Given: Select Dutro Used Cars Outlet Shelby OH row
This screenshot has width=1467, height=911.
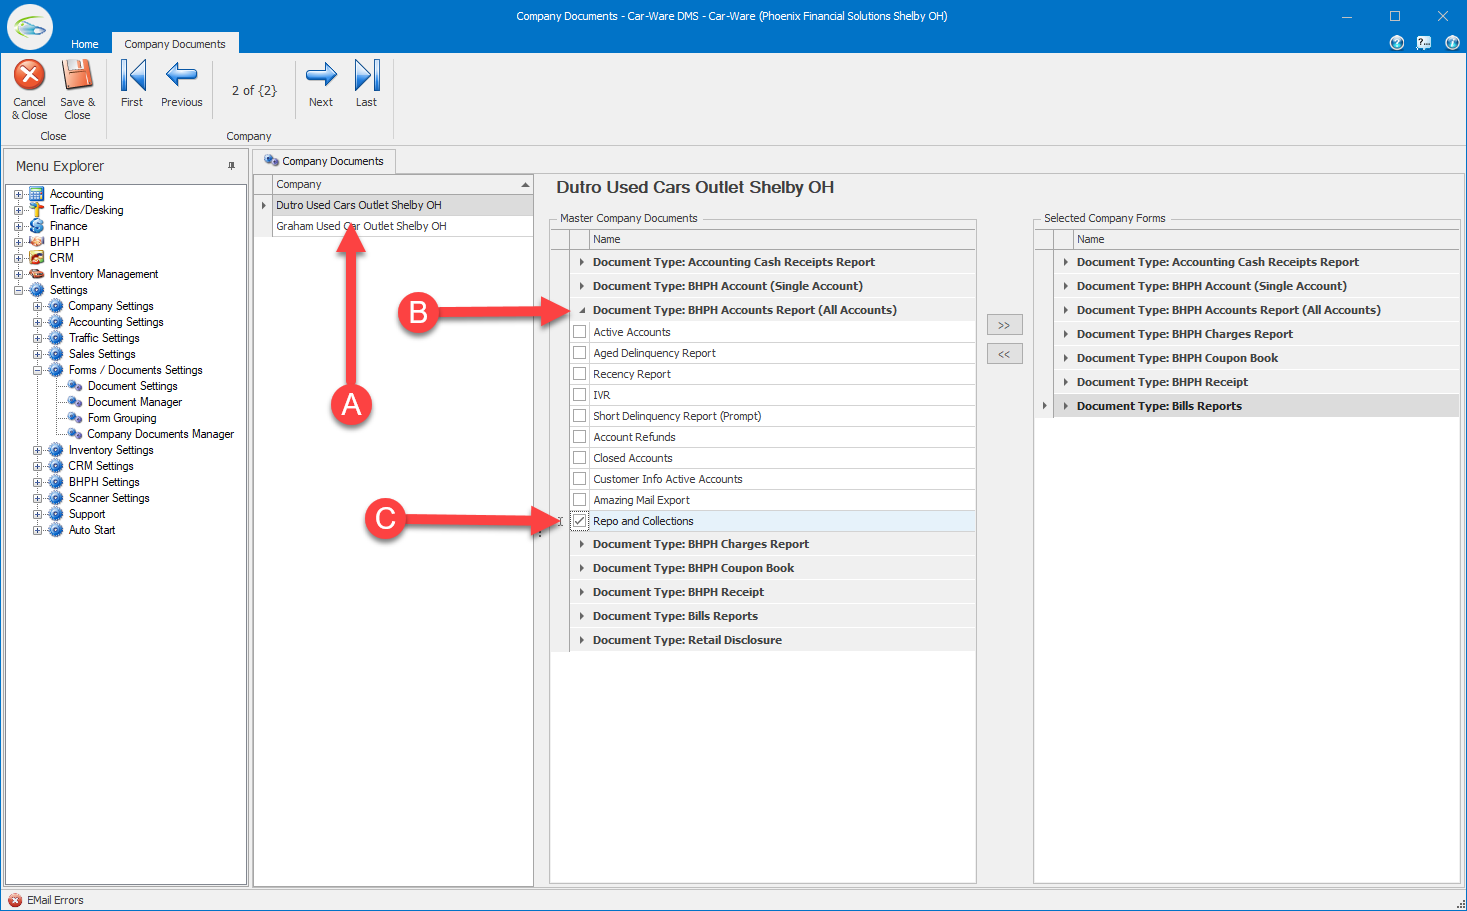Looking at the screenshot, I should [403, 205].
